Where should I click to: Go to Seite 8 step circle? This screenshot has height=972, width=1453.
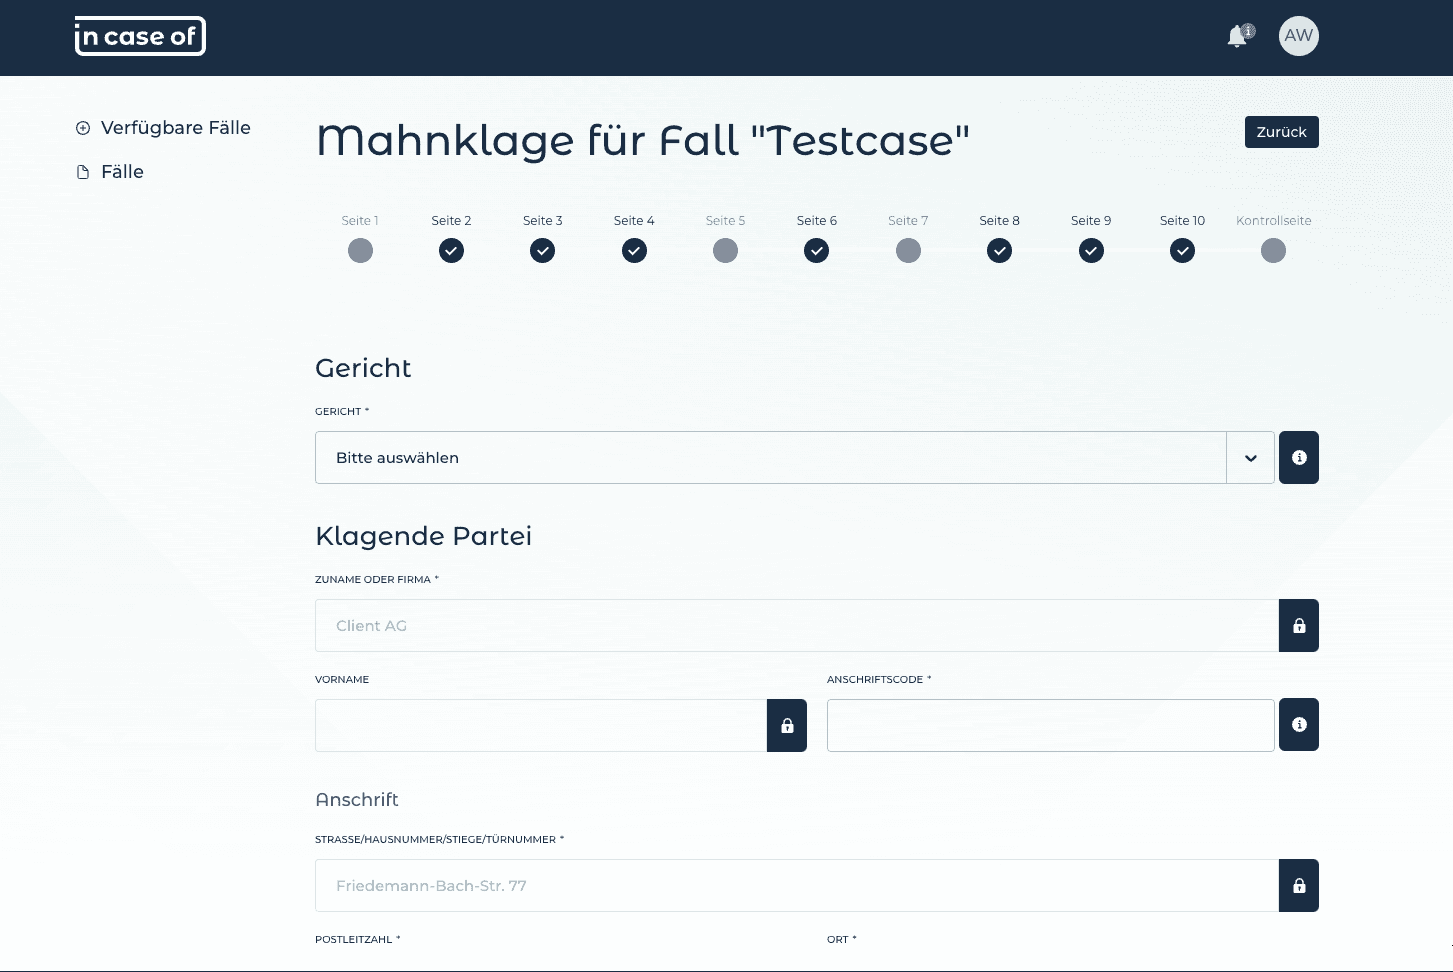pos(999,251)
